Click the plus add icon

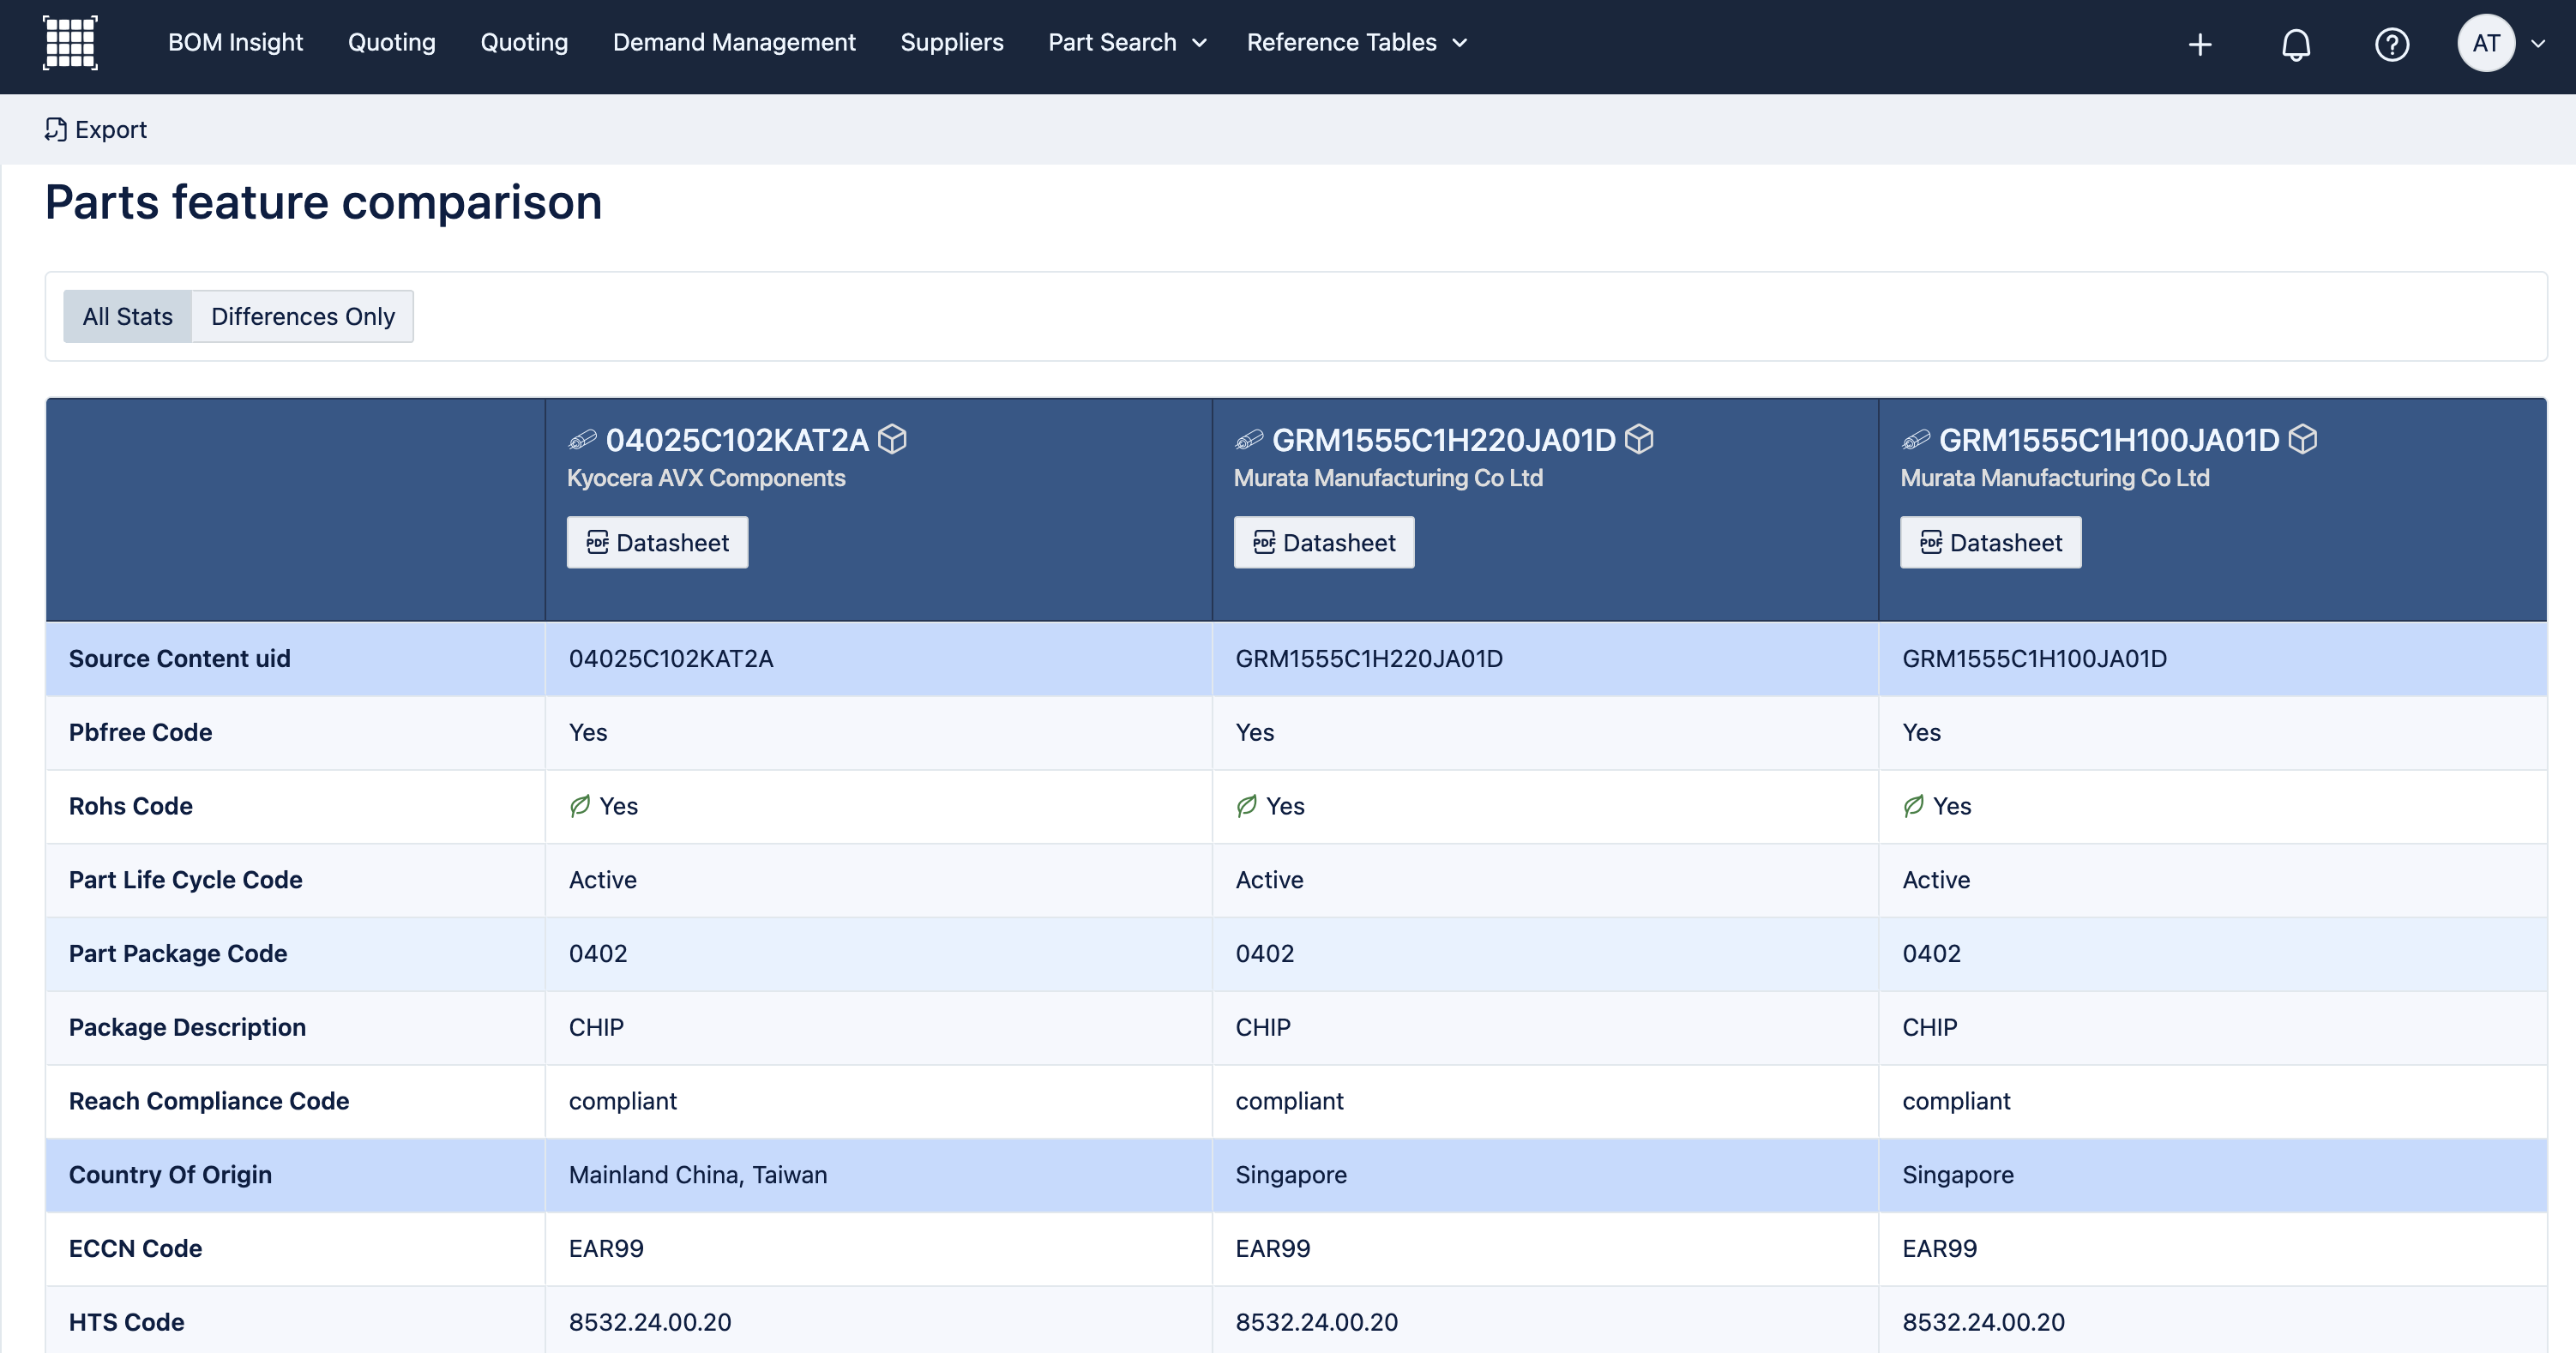tap(2199, 44)
